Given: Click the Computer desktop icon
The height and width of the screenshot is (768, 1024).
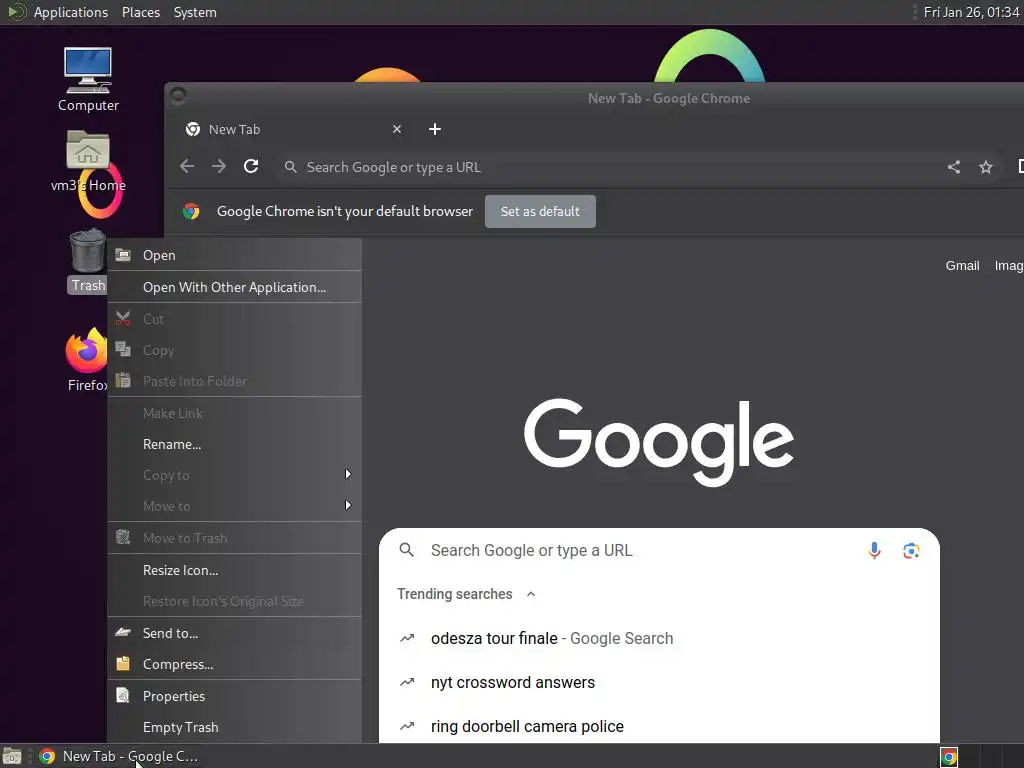Looking at the screenshot, I should [x=88, y=78].
